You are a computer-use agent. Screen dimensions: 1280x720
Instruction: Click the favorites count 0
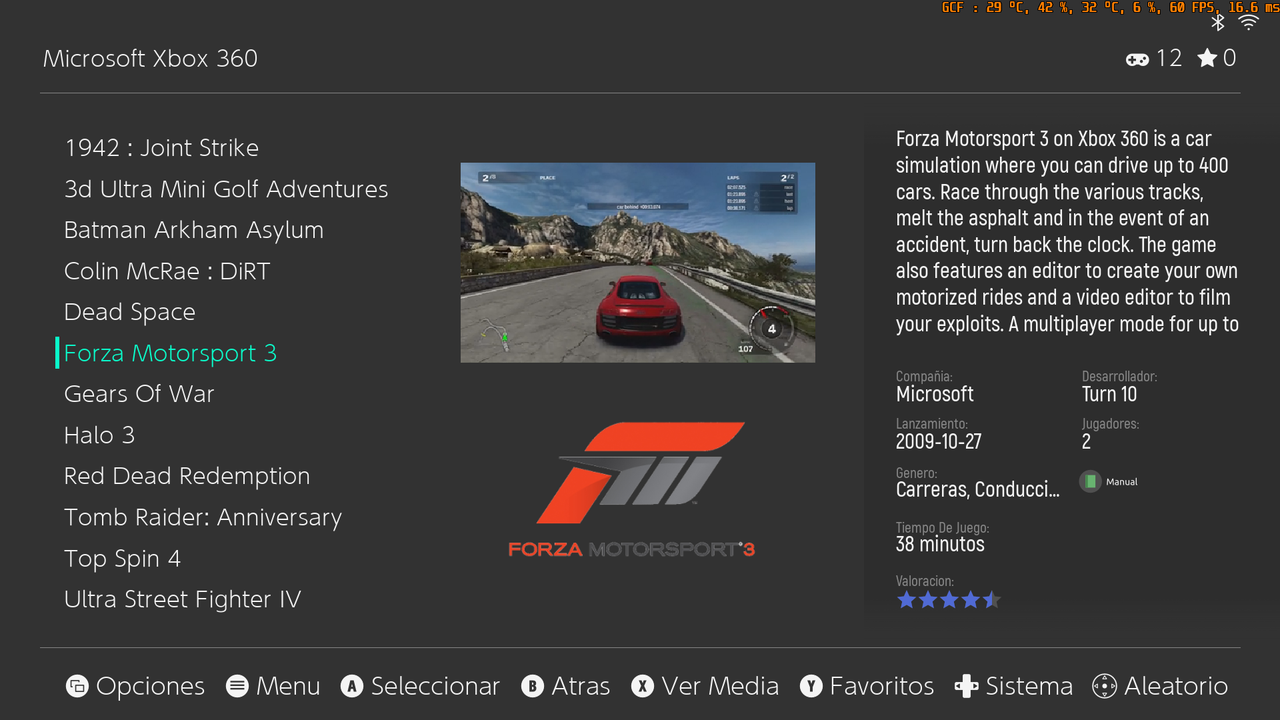coord(1229,58)
